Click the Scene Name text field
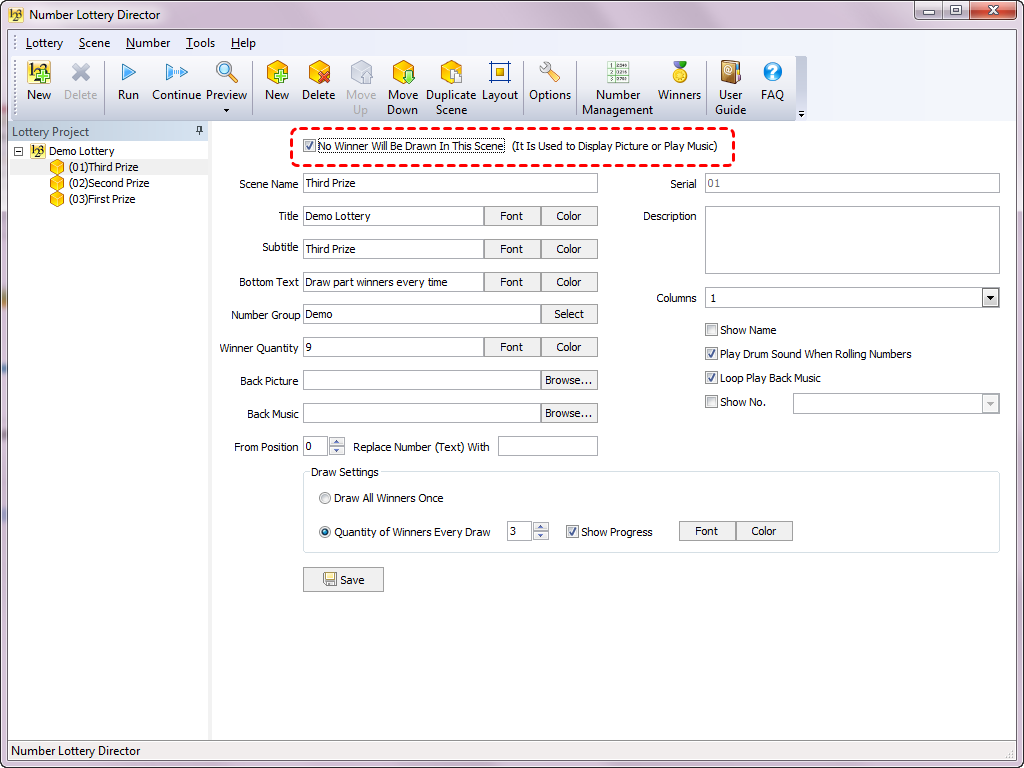Image resolution: width=1024 pixels, height=768 pixels. 449,183
